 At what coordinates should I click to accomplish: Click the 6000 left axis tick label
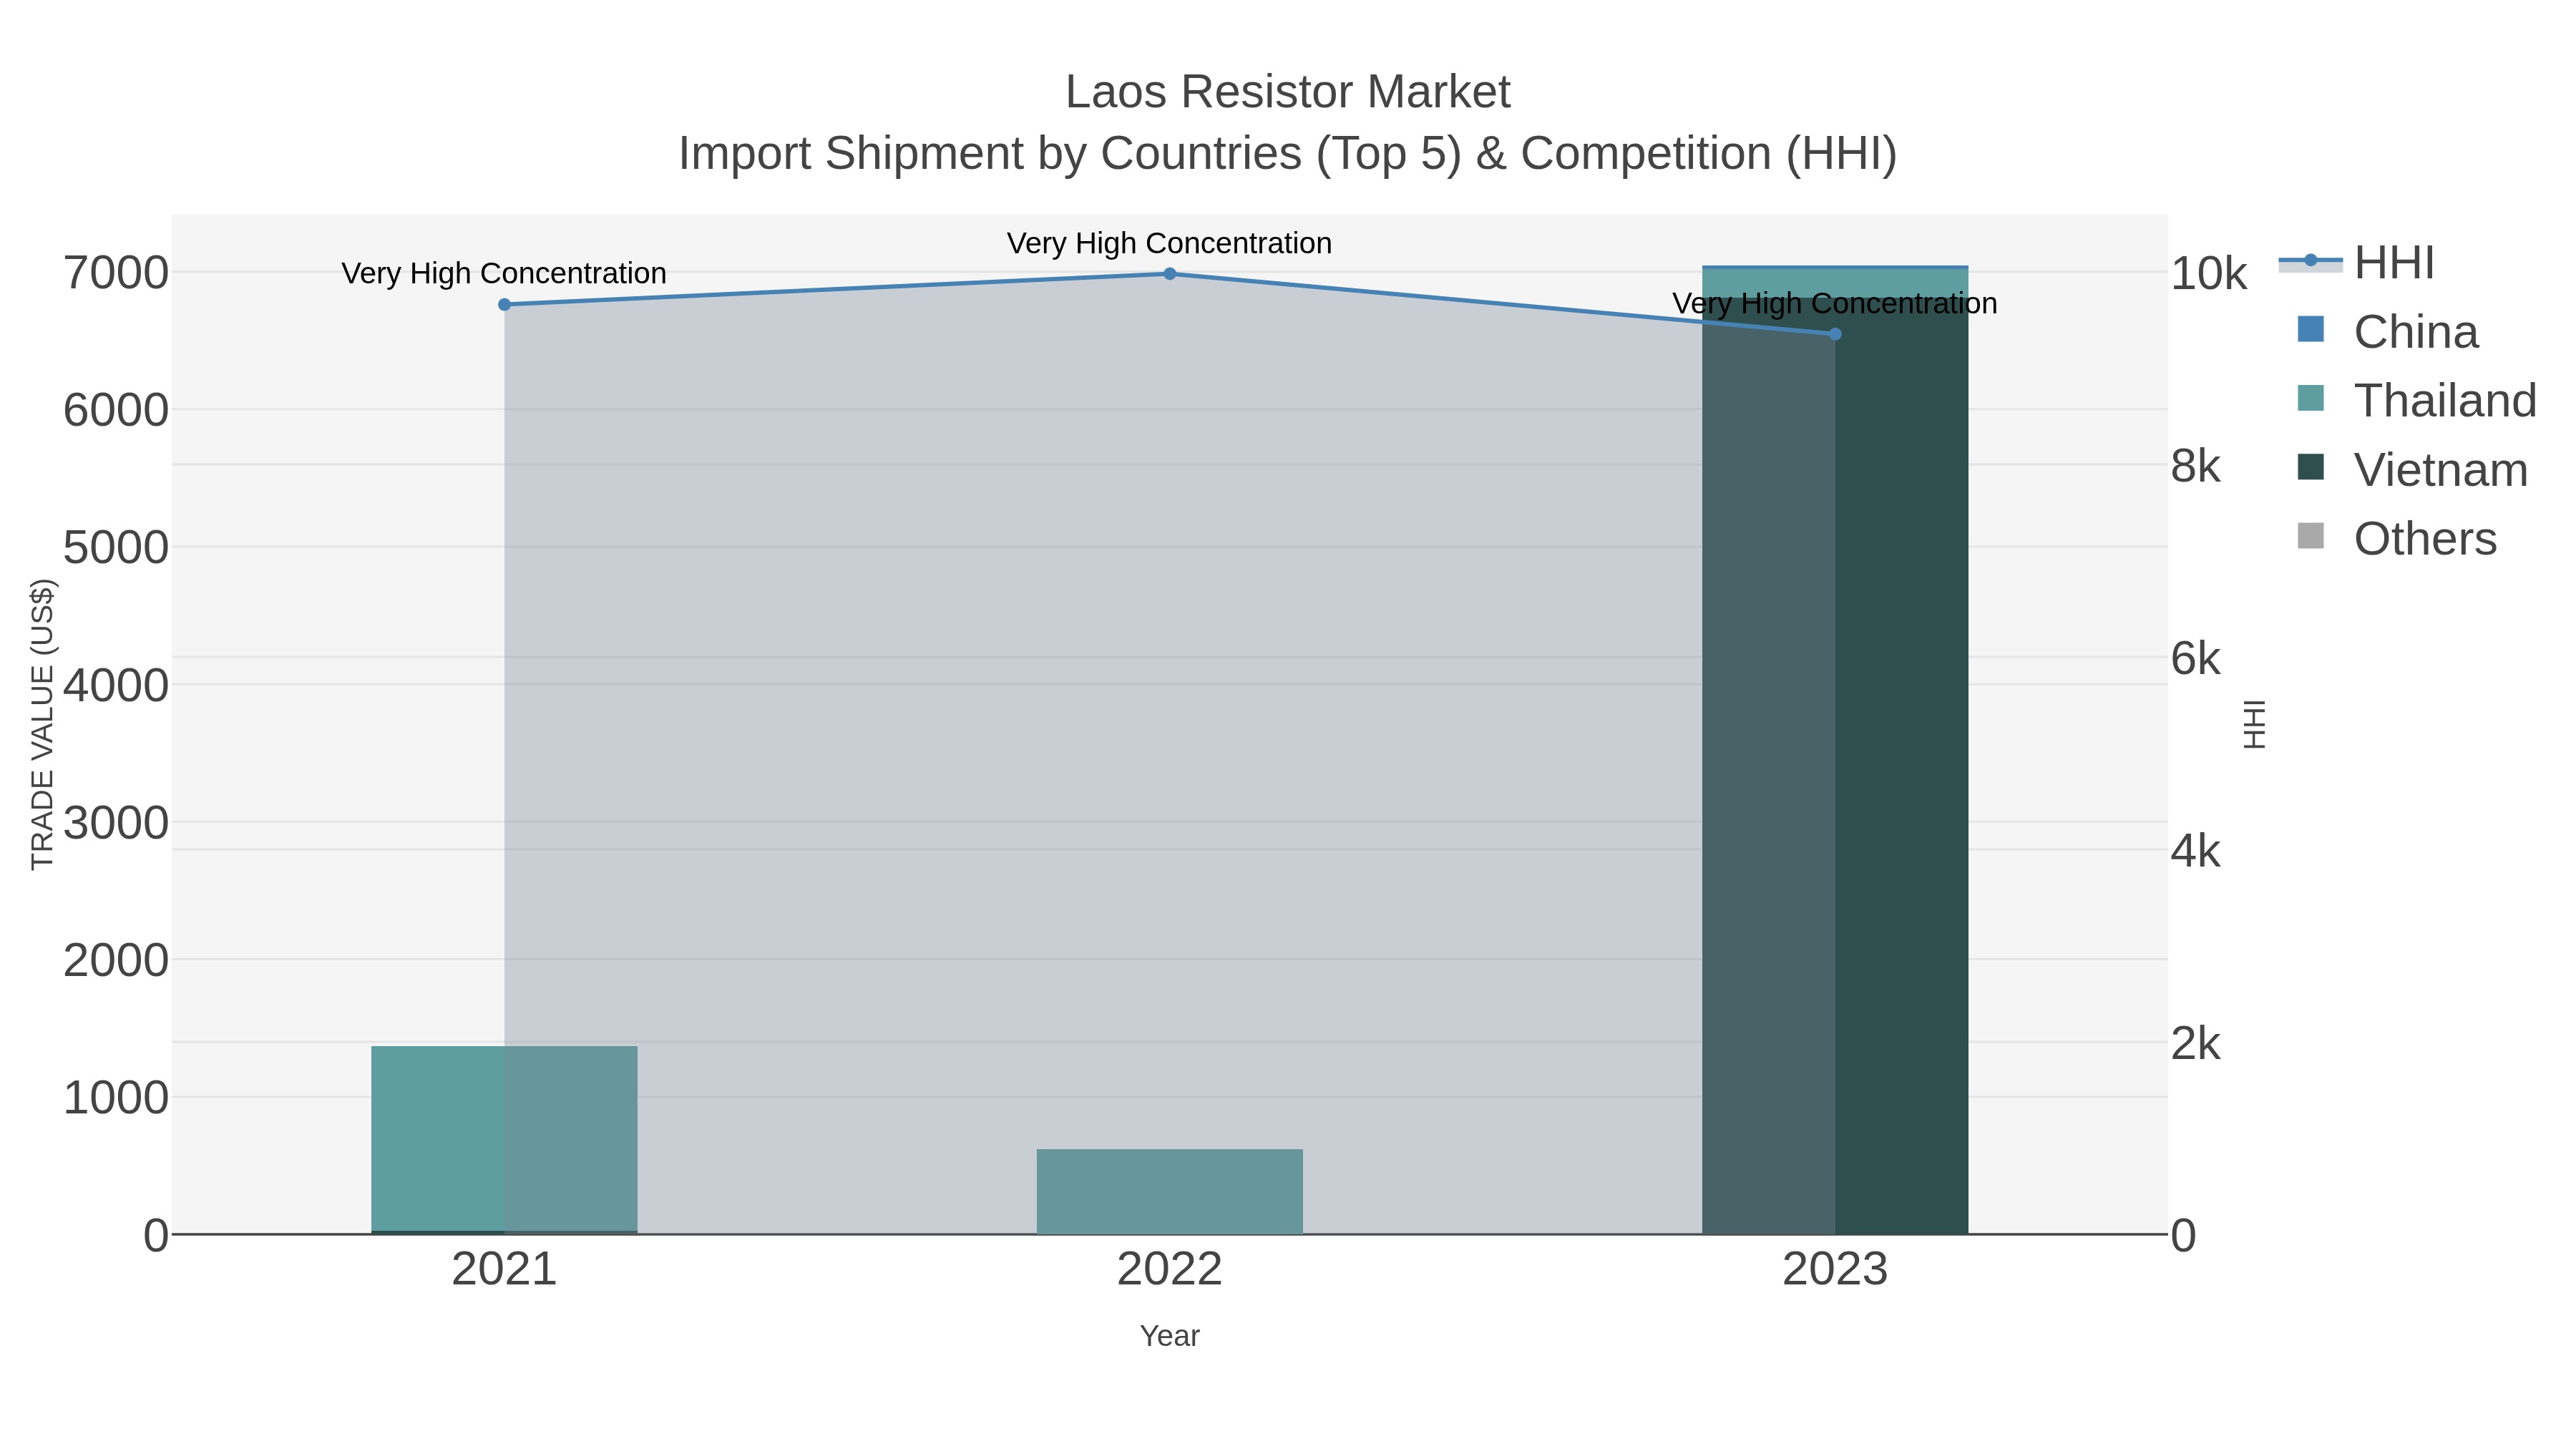pos(116,410)
